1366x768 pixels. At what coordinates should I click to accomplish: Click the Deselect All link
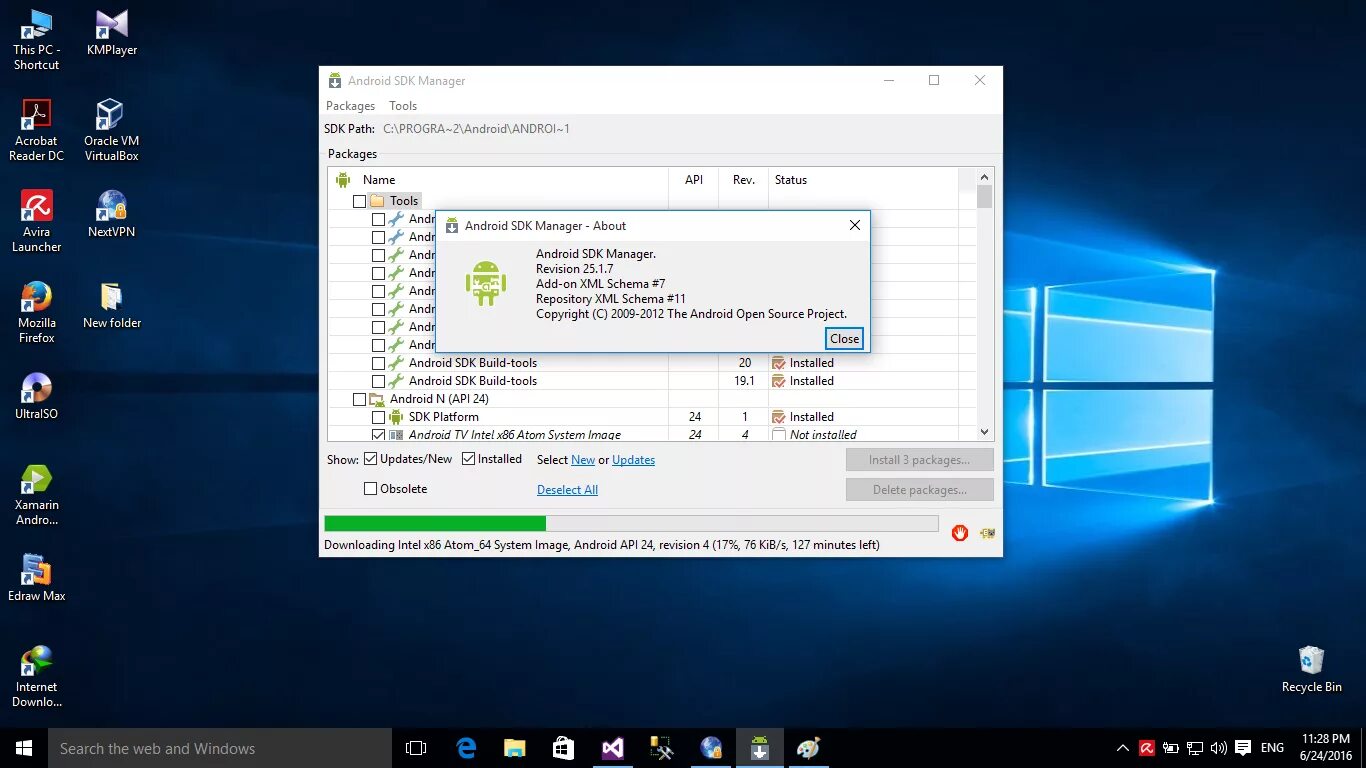pyautogui.click(x=567, y=490)
